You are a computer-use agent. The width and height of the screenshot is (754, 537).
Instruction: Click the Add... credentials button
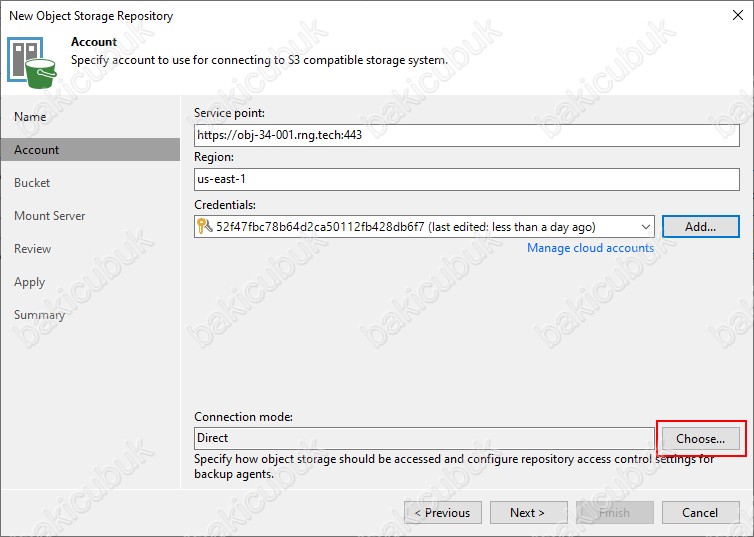[x=701, y=226]
